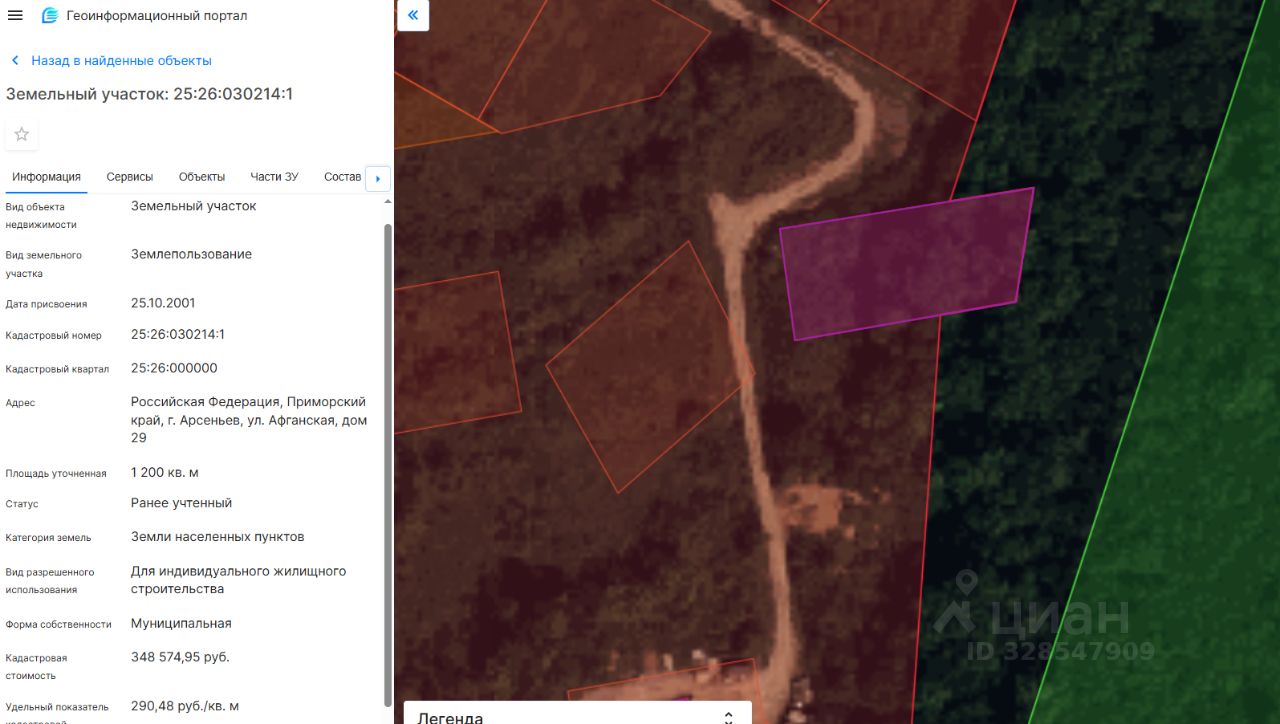Viewport: 1280px width, 724px height.
Task: Click cadastral quarter value 25:26:000000
Action: click(174, 368)
